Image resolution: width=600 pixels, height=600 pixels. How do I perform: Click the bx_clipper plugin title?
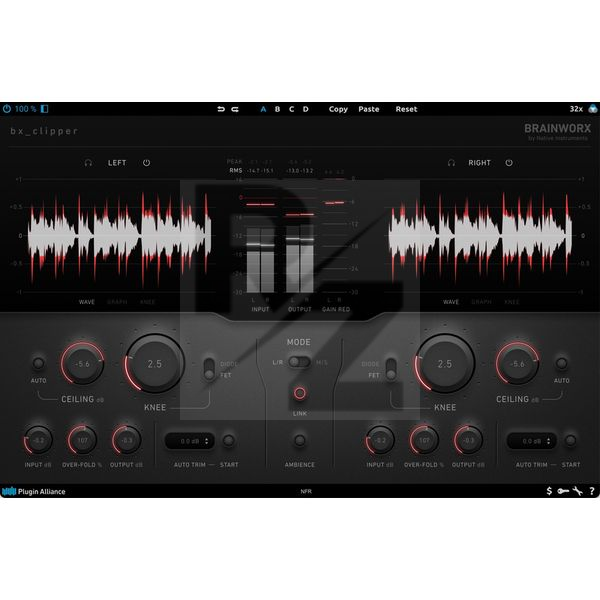pyautogui.click(x=44, y=131)
